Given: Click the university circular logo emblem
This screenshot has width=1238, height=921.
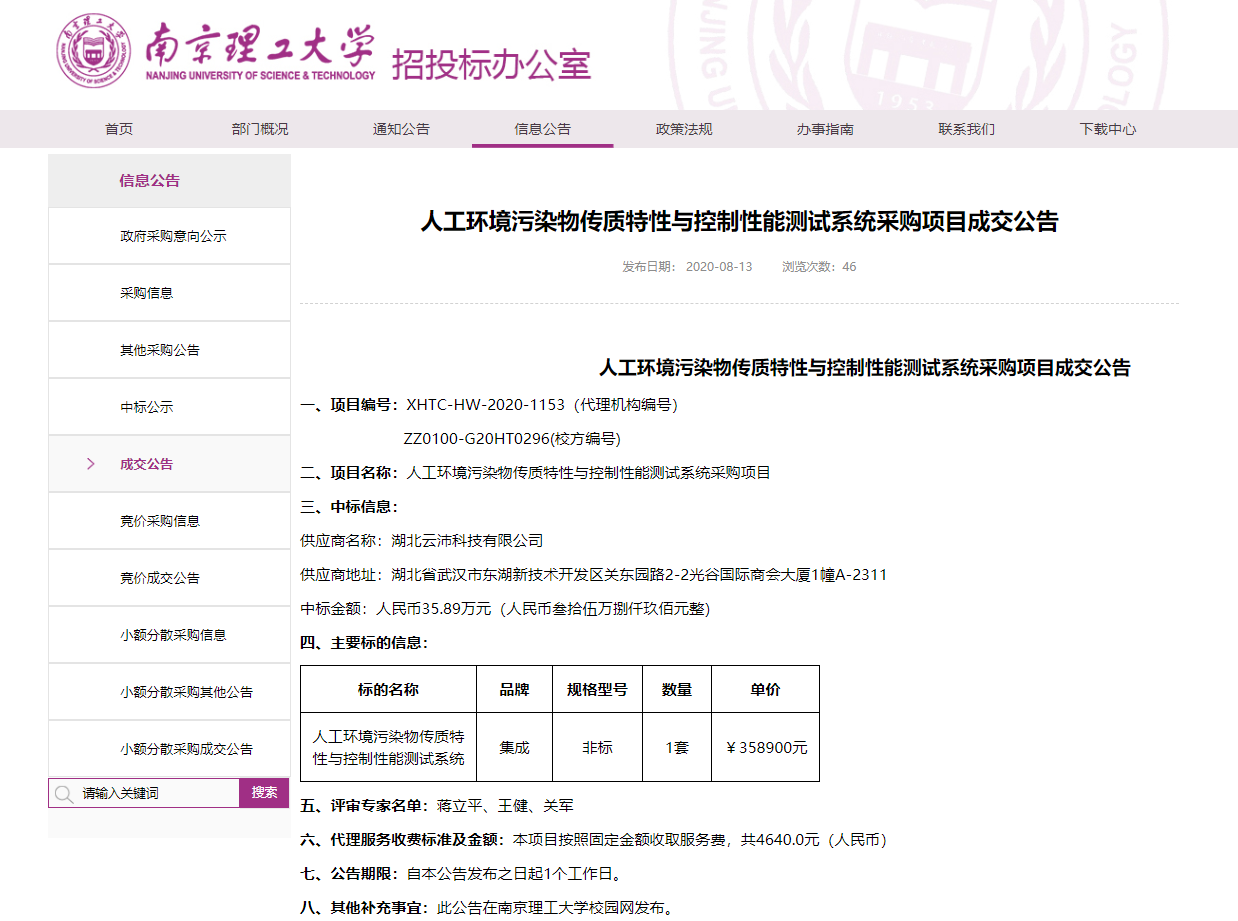Looking at the screenshot, I should click(93, 52).
